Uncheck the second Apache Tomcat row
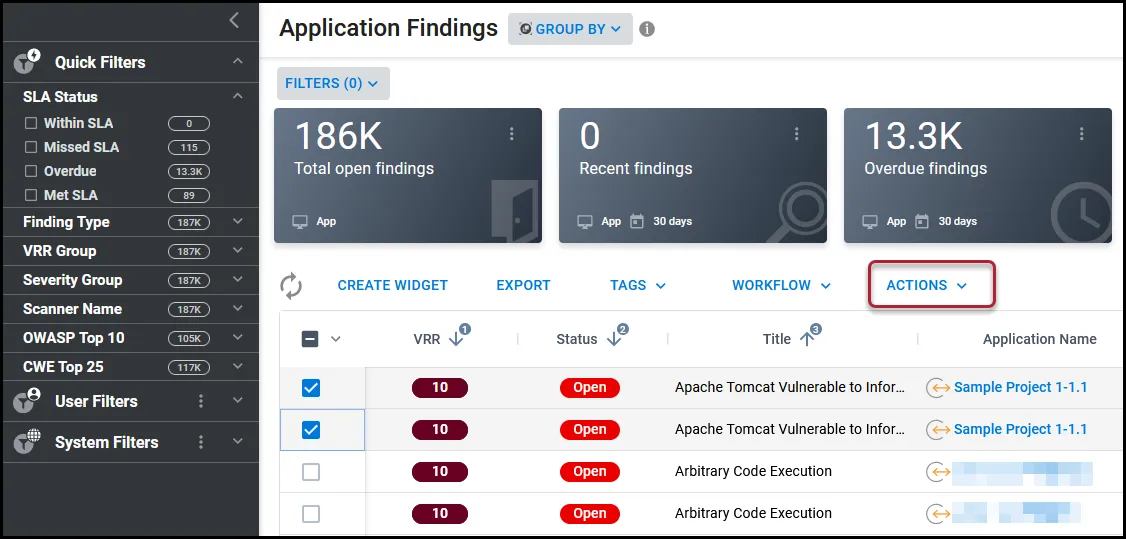This screenshot has height=539, width=1126. tap(310, 429)
